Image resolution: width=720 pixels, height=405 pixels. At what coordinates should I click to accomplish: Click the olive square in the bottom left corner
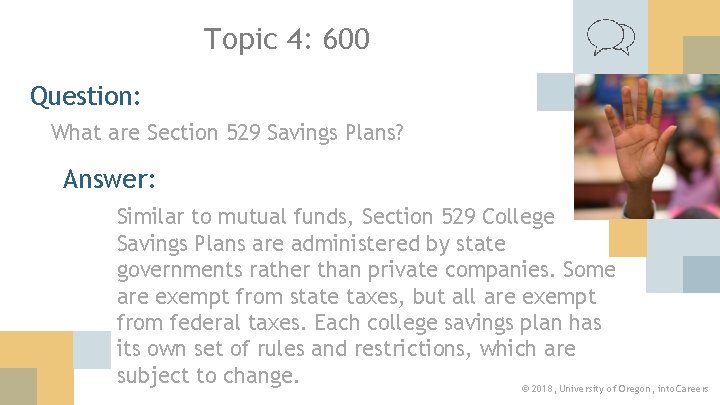point(18,387)
